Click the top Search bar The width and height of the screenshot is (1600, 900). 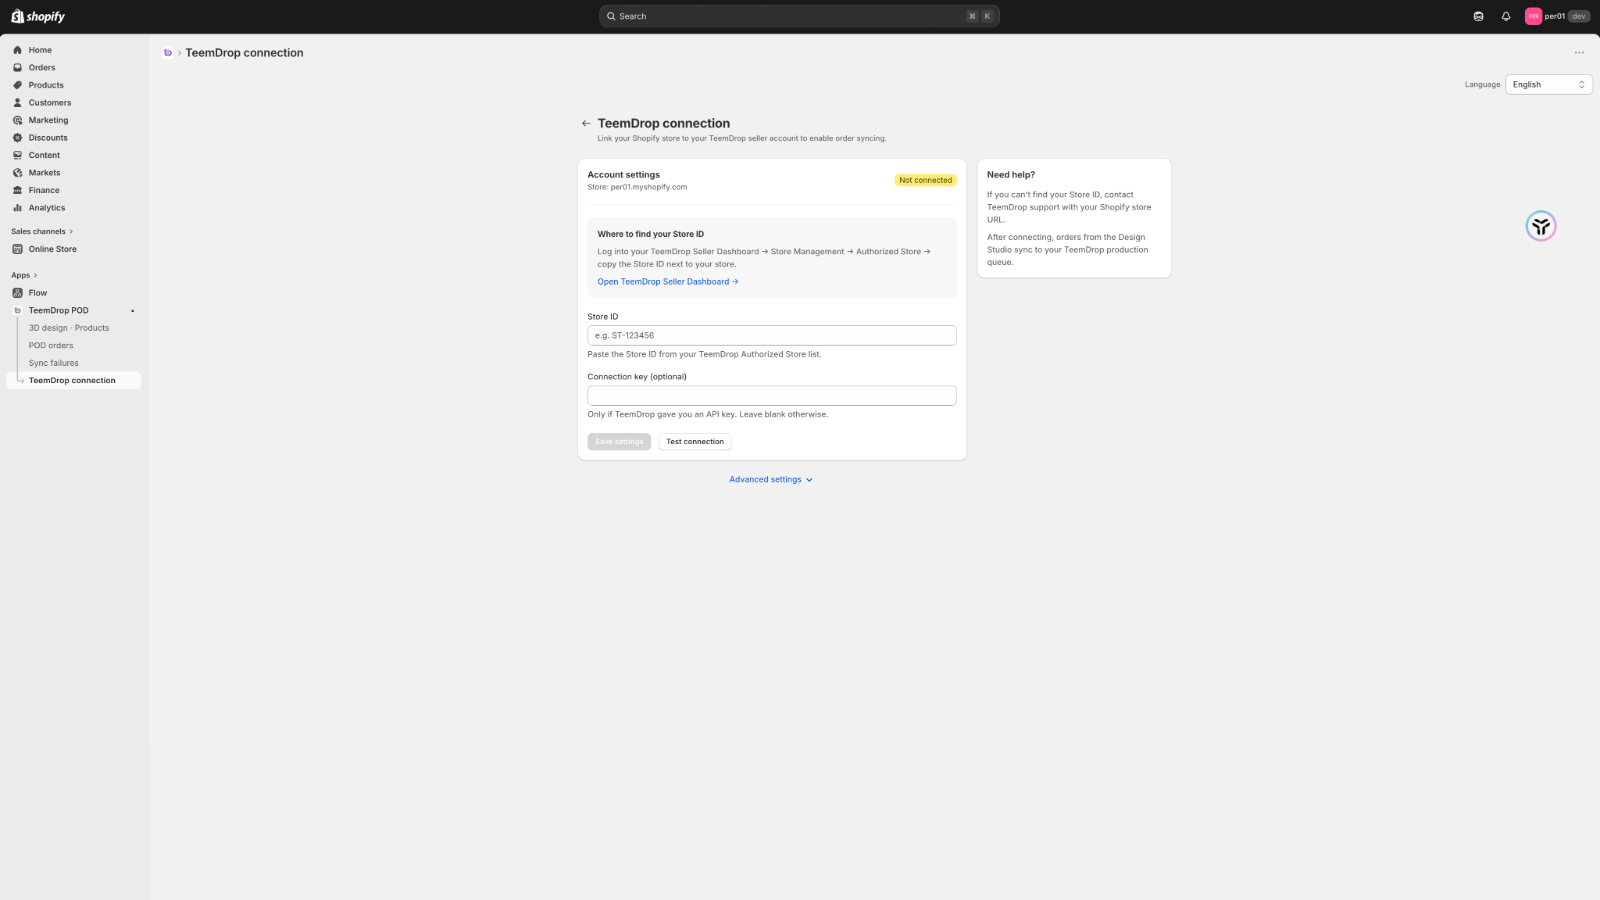pyautogui.click(x=799, y=16)
